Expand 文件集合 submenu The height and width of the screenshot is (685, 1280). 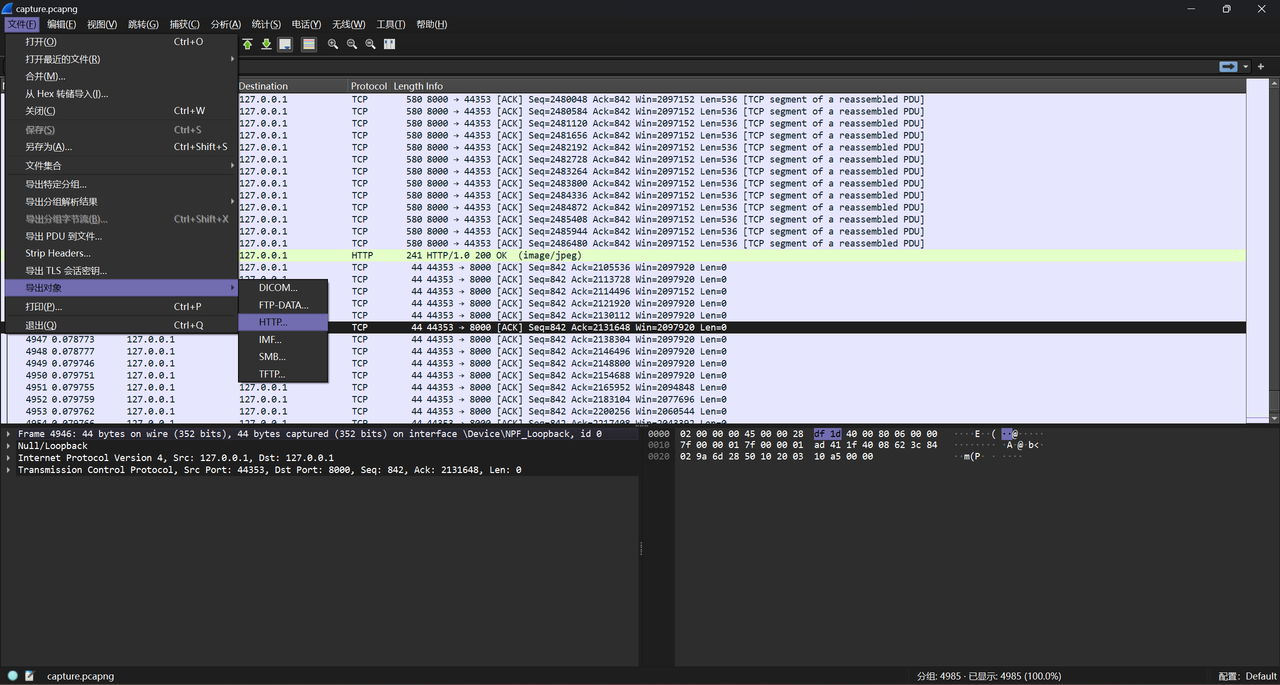tap(121, 165)
